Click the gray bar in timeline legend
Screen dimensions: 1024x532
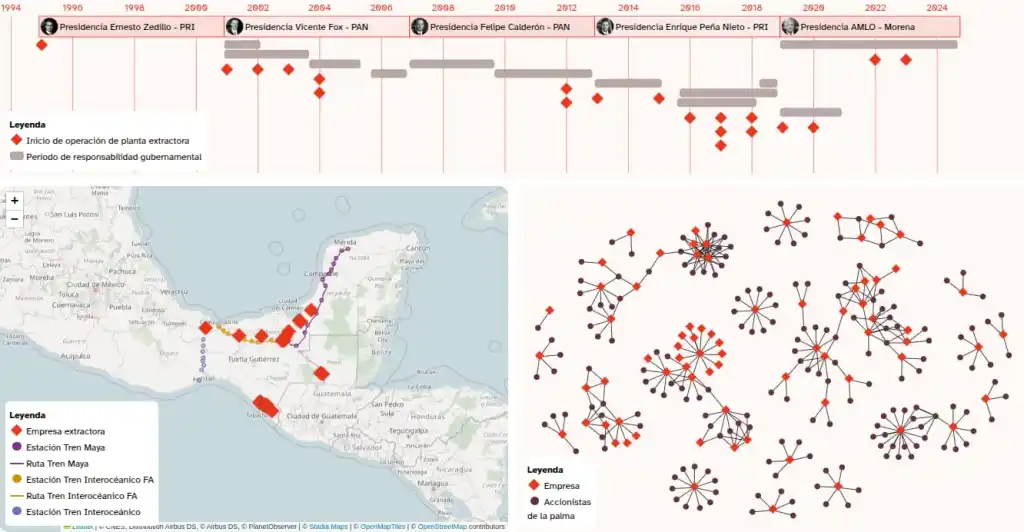pyautogui.click(x=16, y=157)
